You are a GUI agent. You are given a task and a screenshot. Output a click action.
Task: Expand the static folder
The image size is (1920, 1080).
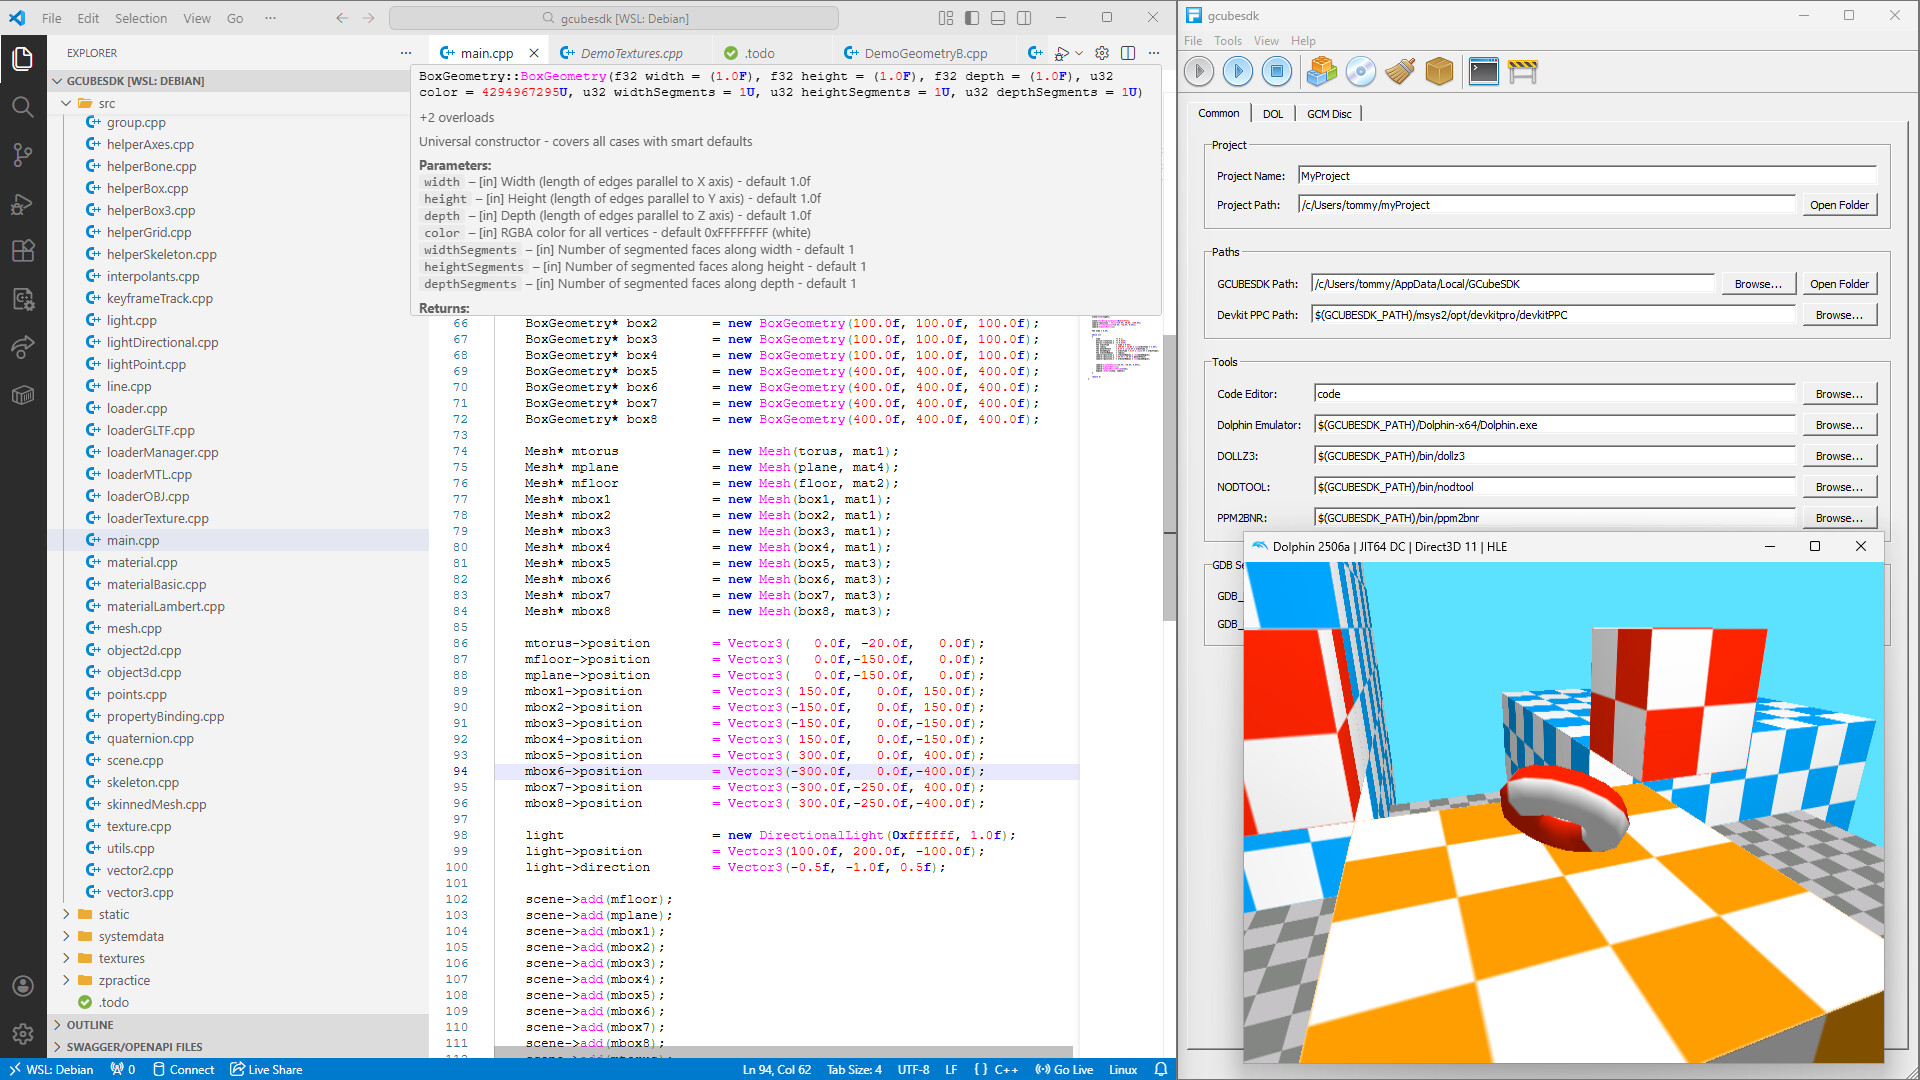[x=66, y=914]
